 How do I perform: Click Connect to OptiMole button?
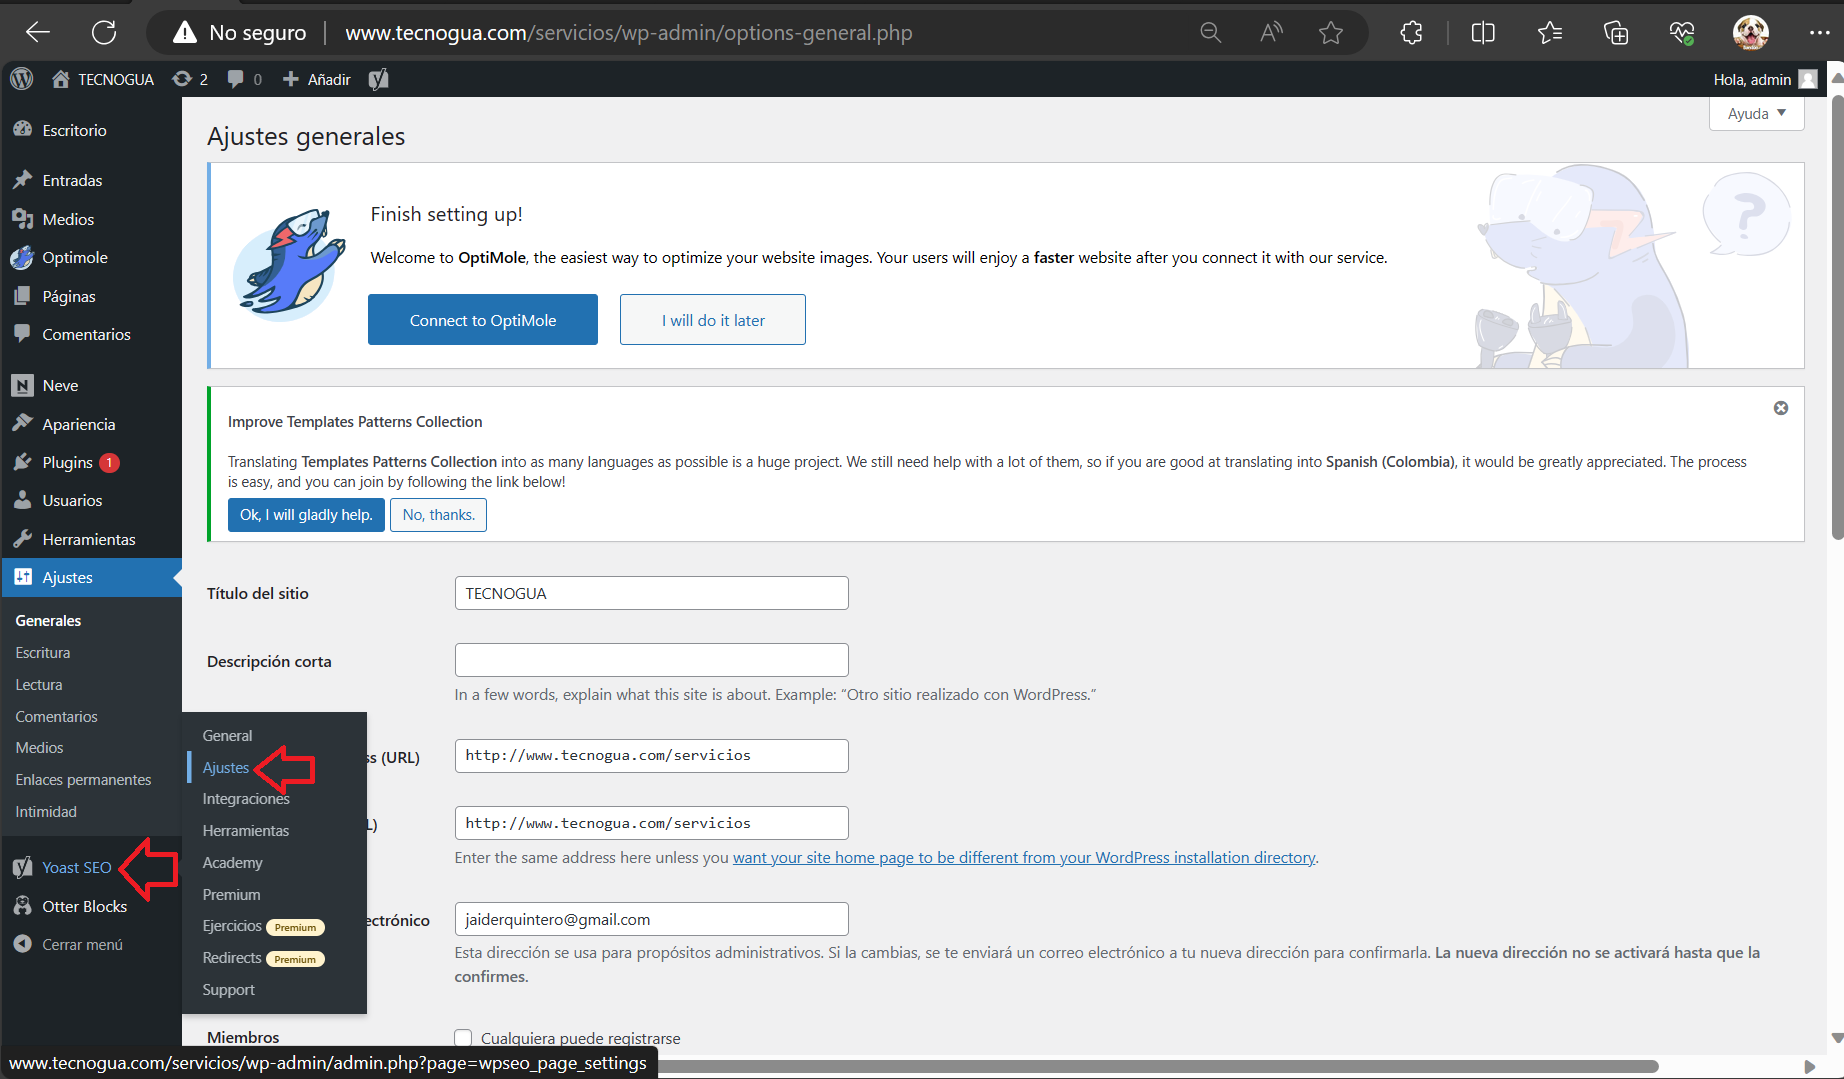click(x=483, y=320)
